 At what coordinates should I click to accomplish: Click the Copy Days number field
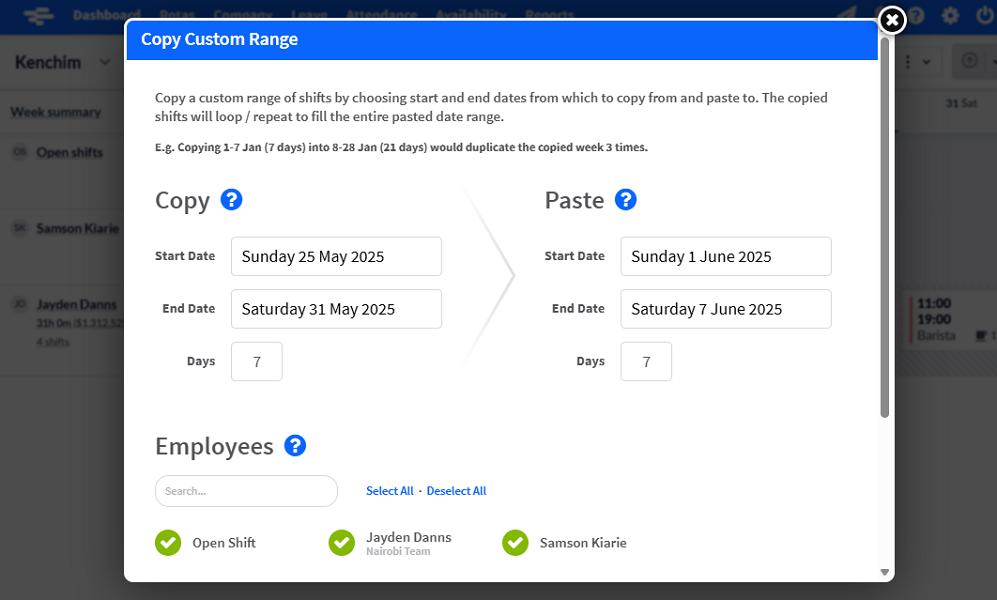coord(256,362)
